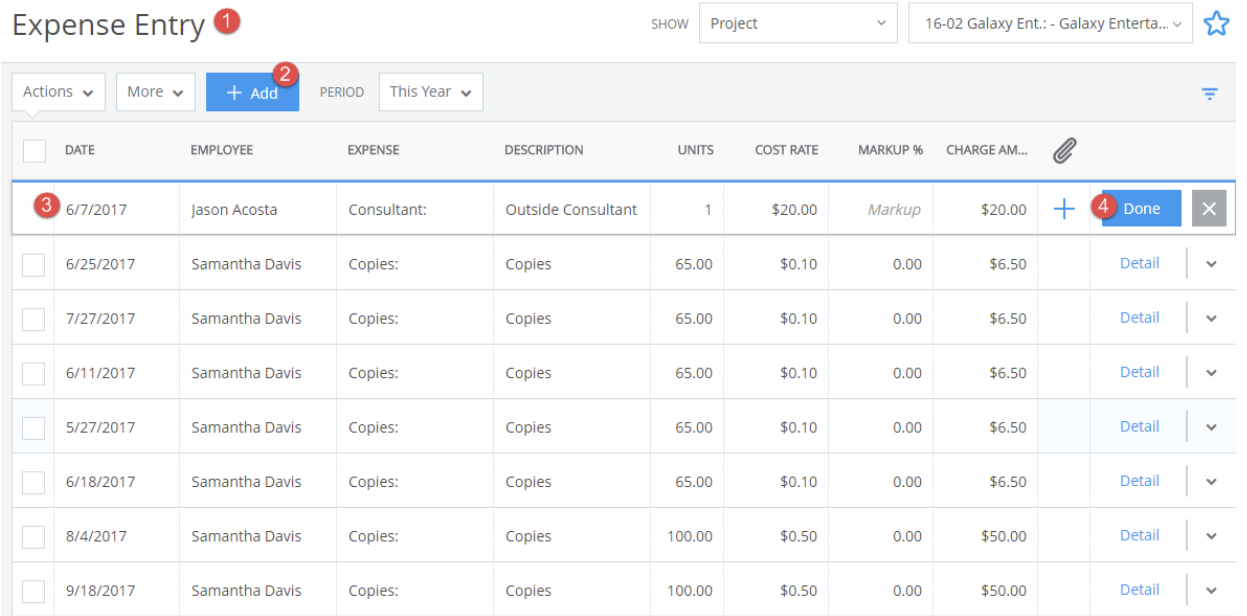Check the 7/27/2017 row checkbox

point(34,319)
